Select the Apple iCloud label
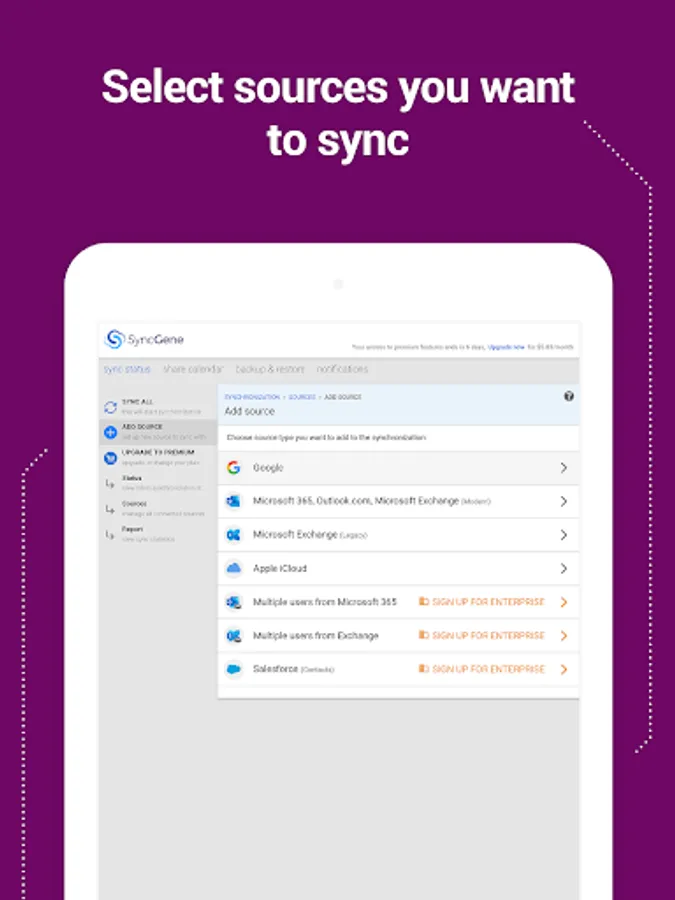675x900 pixels. [x=280, y=568]
